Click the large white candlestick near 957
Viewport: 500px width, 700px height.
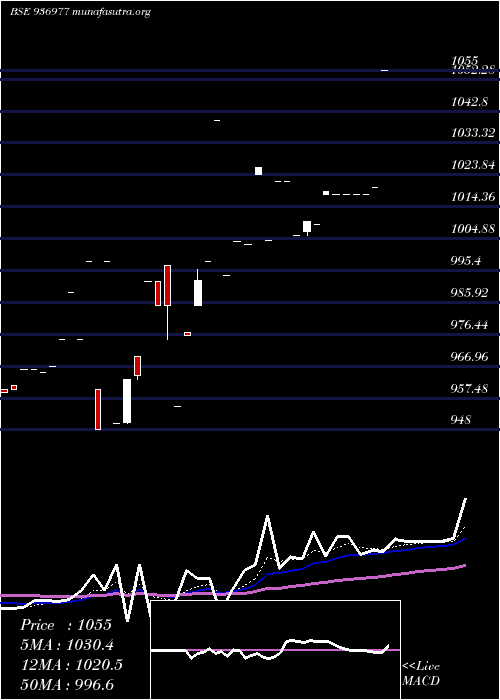click(127, 401)
